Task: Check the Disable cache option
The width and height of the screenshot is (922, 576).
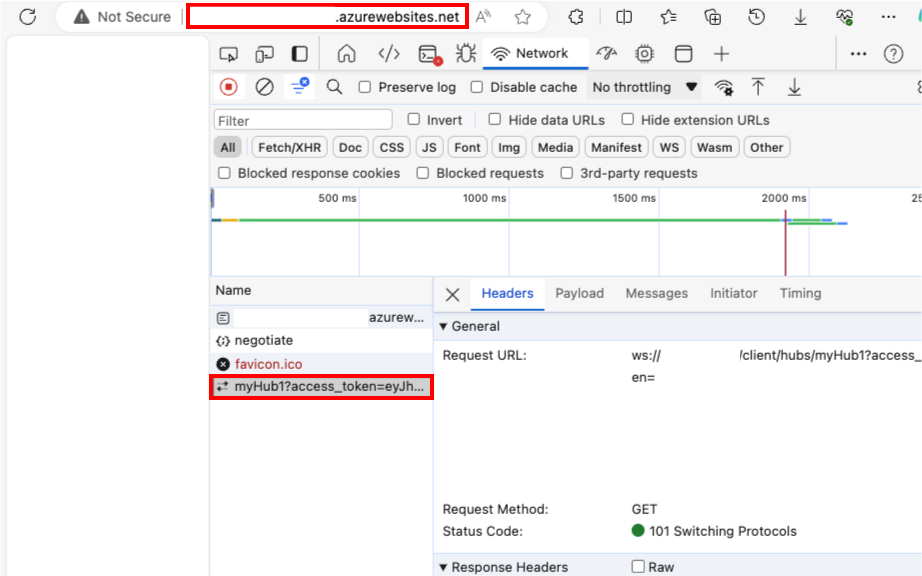Action: tap(479, 87)
